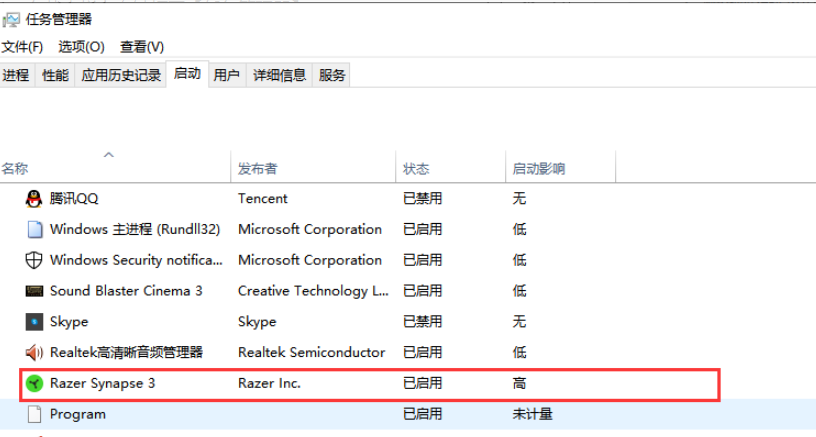Switch to the 性能 tab
The image size is (816, 437).
pos(55,75)
